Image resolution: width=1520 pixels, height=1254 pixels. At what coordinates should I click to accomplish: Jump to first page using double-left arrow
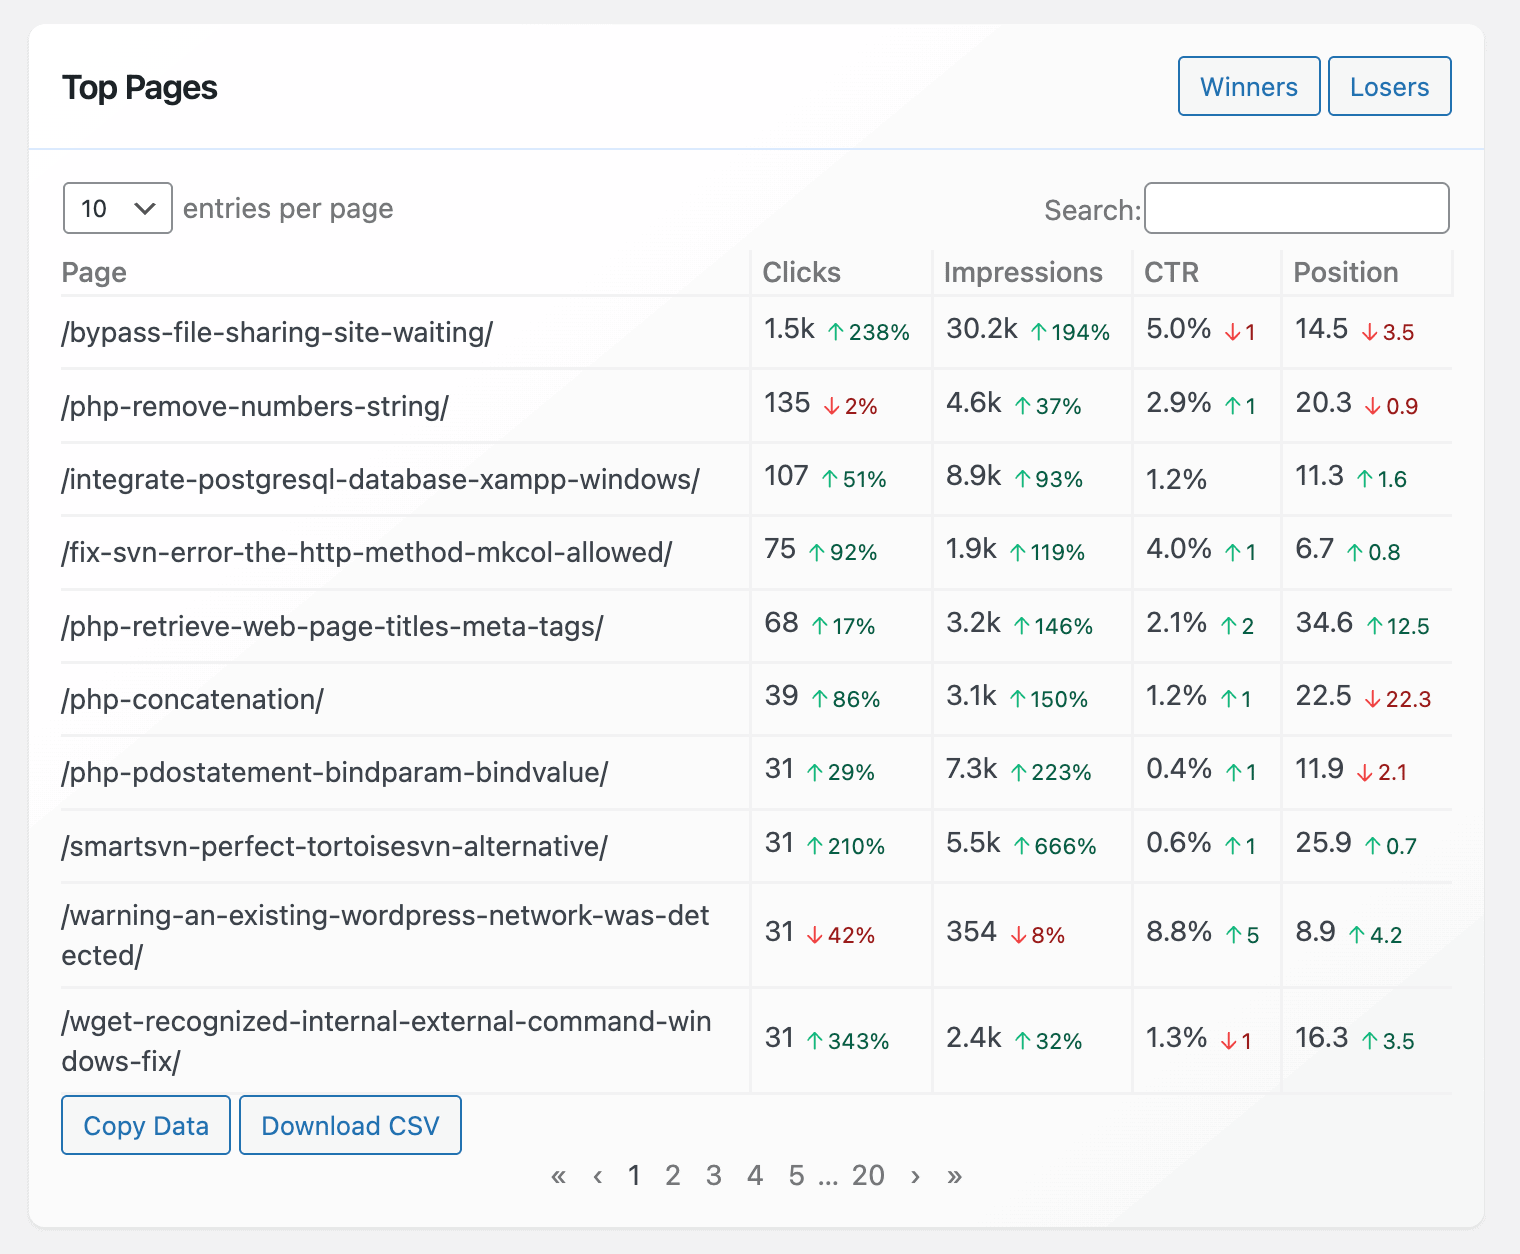pyautogui.click(x=558, y=1176)
